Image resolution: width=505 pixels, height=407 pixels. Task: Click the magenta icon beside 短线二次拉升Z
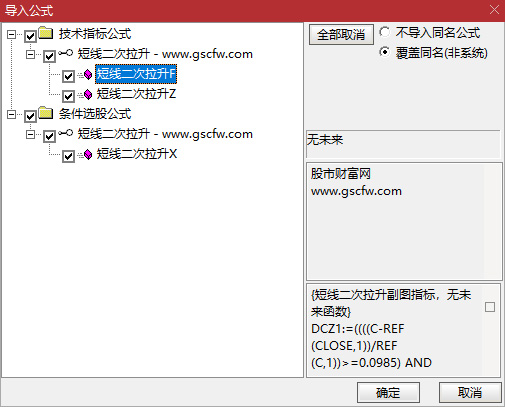click(88, 94)
